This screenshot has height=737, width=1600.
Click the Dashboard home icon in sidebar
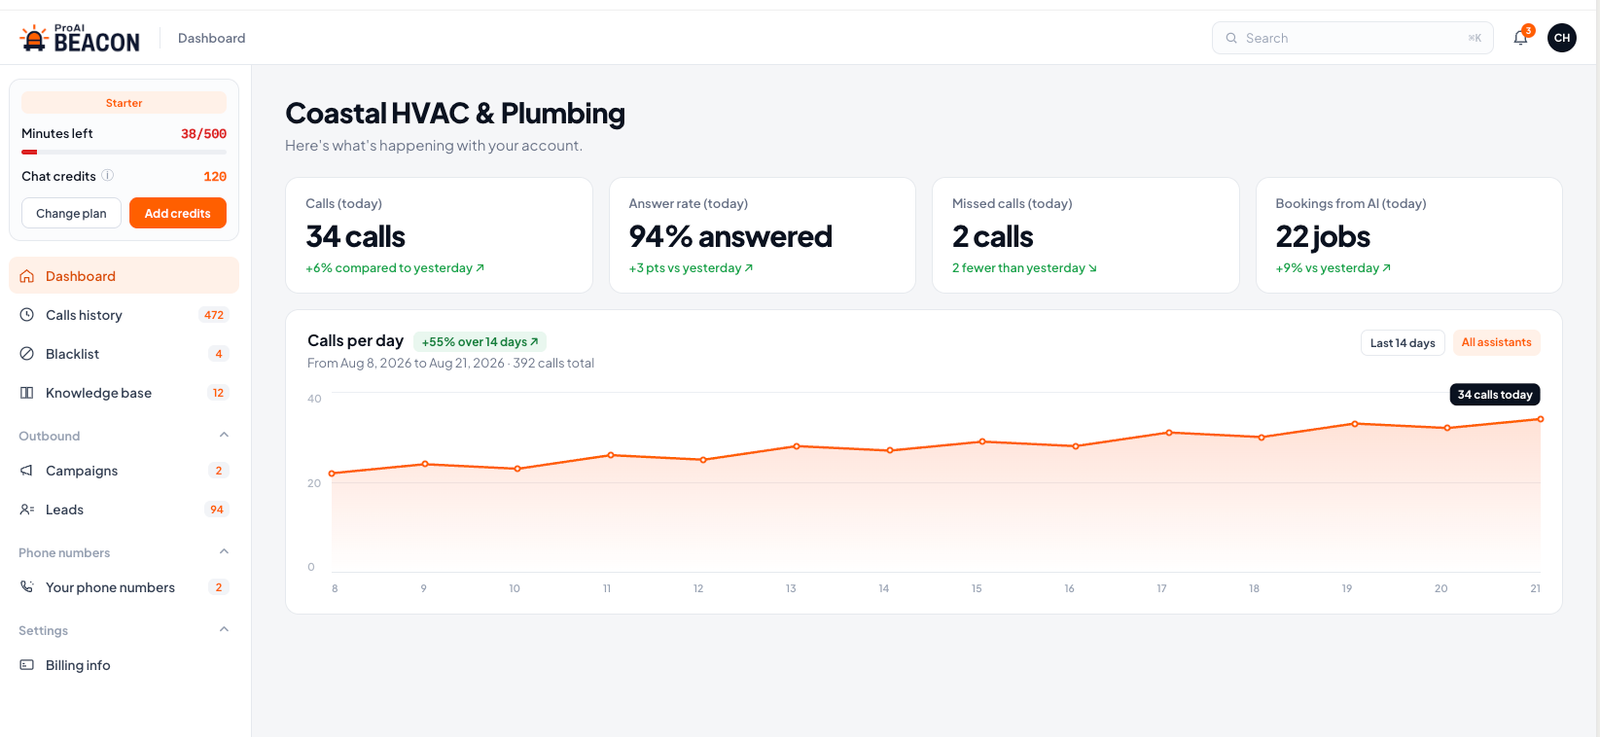coord(27,276)
